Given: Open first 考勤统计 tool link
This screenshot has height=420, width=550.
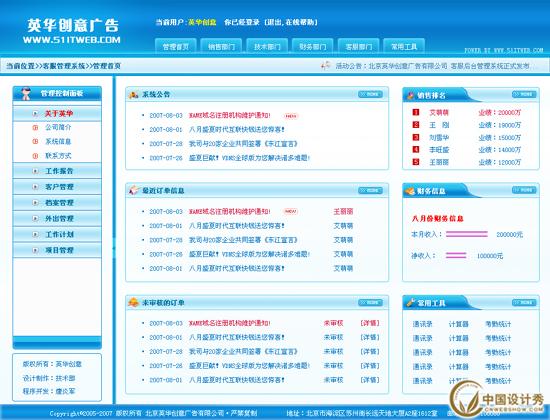Looking at the screenshot, I should (x=498, y=324).
